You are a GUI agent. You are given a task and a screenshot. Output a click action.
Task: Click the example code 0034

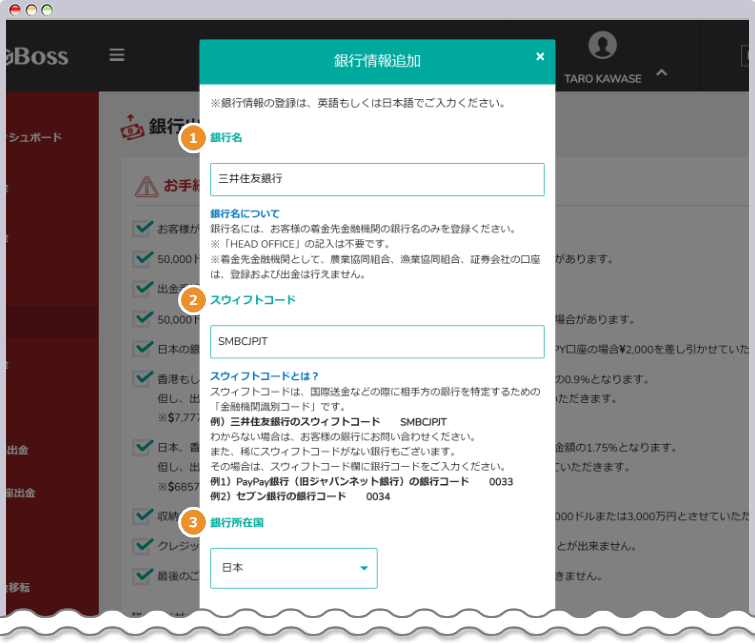pyautogui.click(x=378, y=497)
